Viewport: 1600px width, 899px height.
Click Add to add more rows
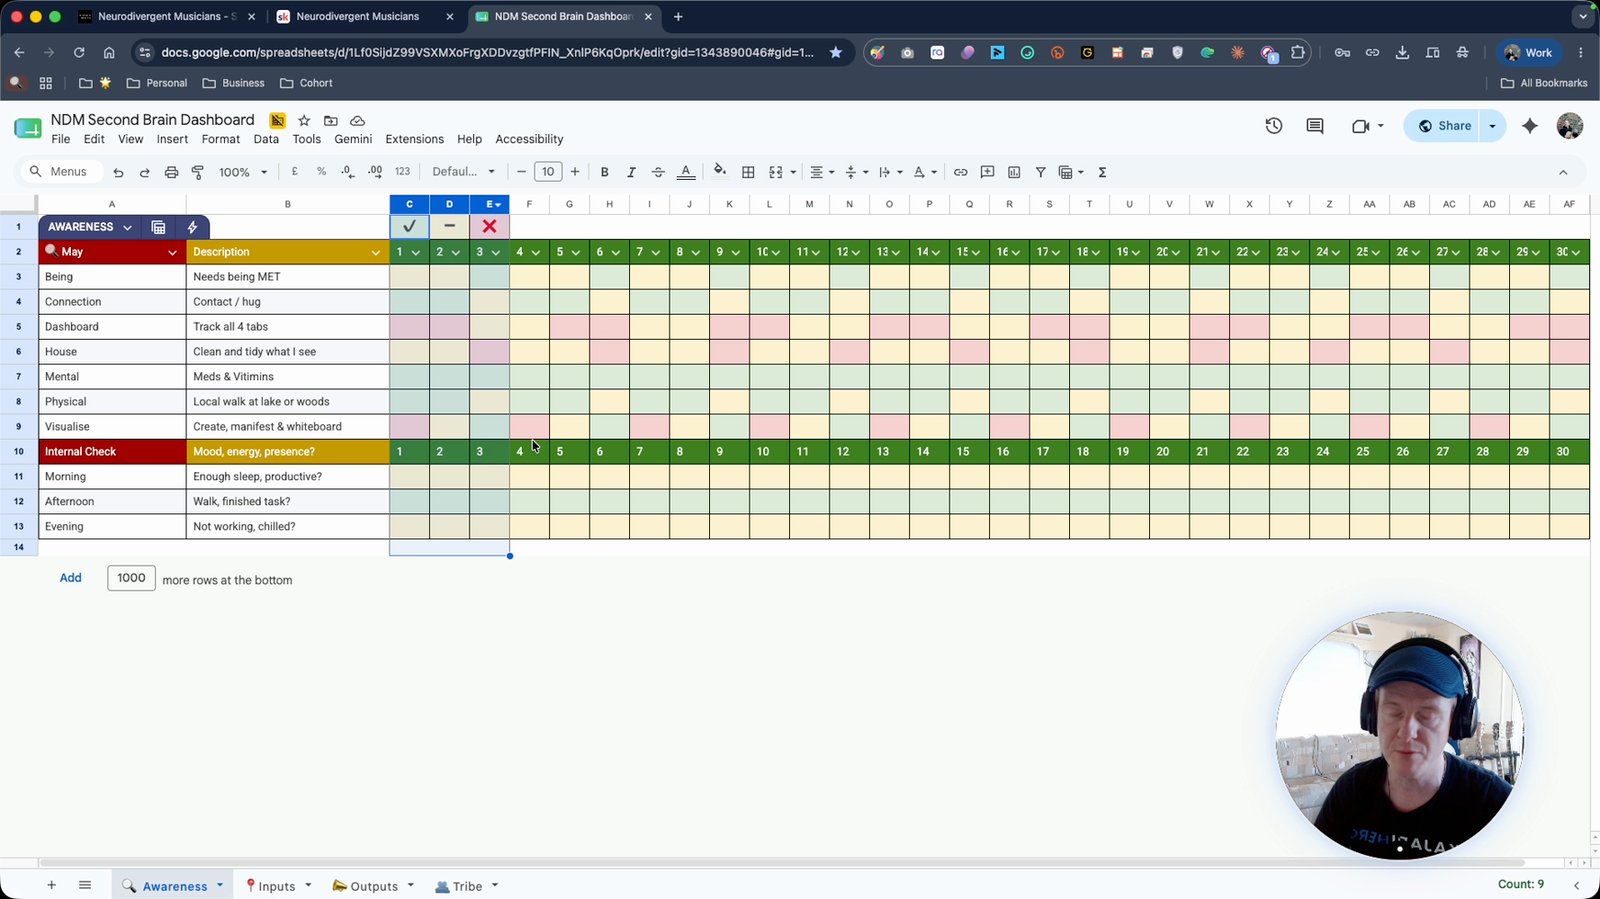[70, 578]
